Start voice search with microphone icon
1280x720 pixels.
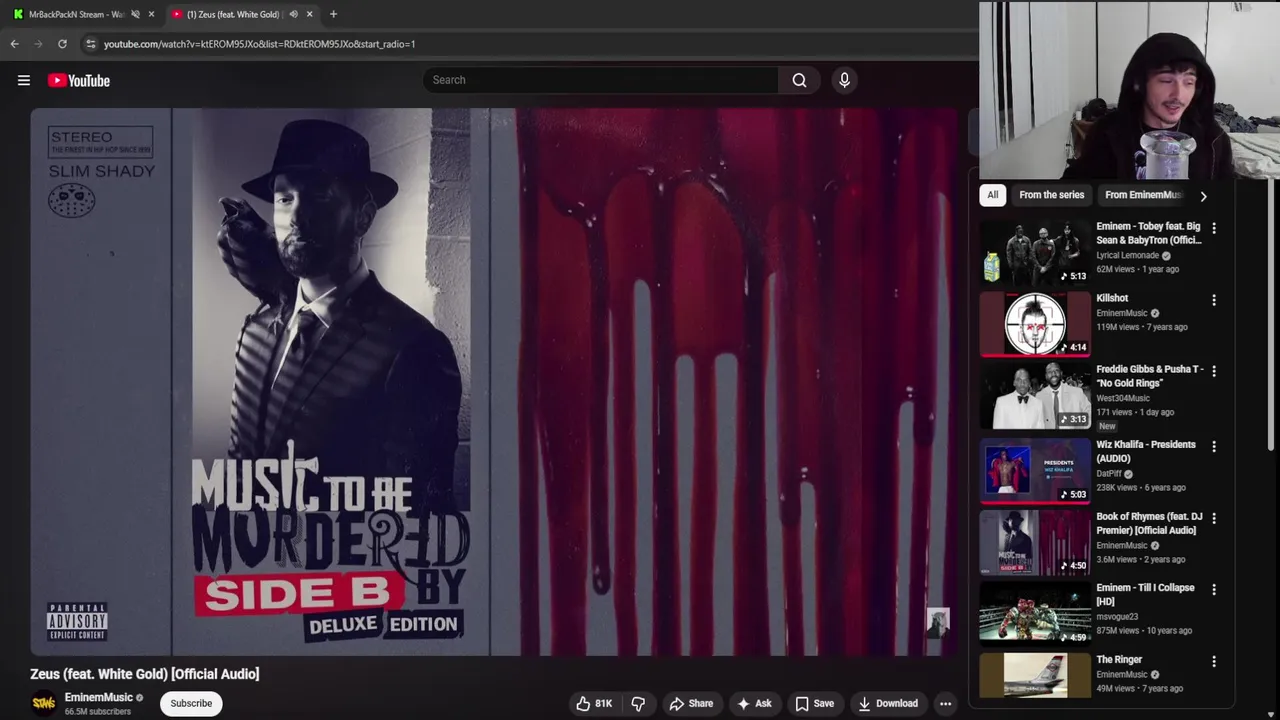pyautogui.click(x=844, y=80)
